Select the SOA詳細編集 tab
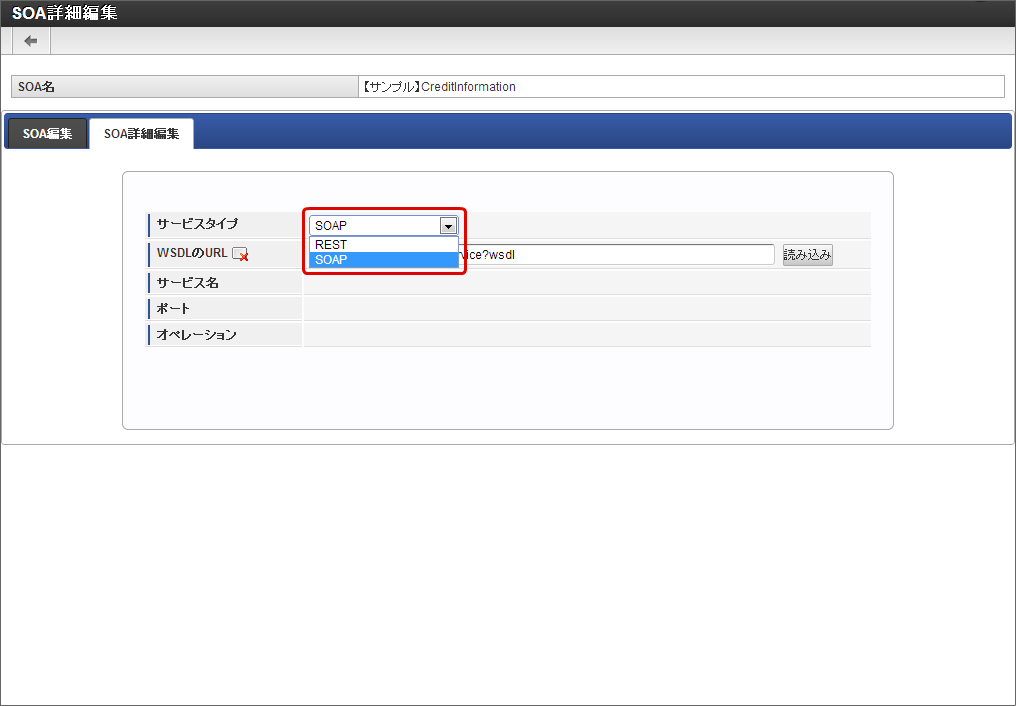The width and height of the screenshot is (1016, 706). (141, 133)
